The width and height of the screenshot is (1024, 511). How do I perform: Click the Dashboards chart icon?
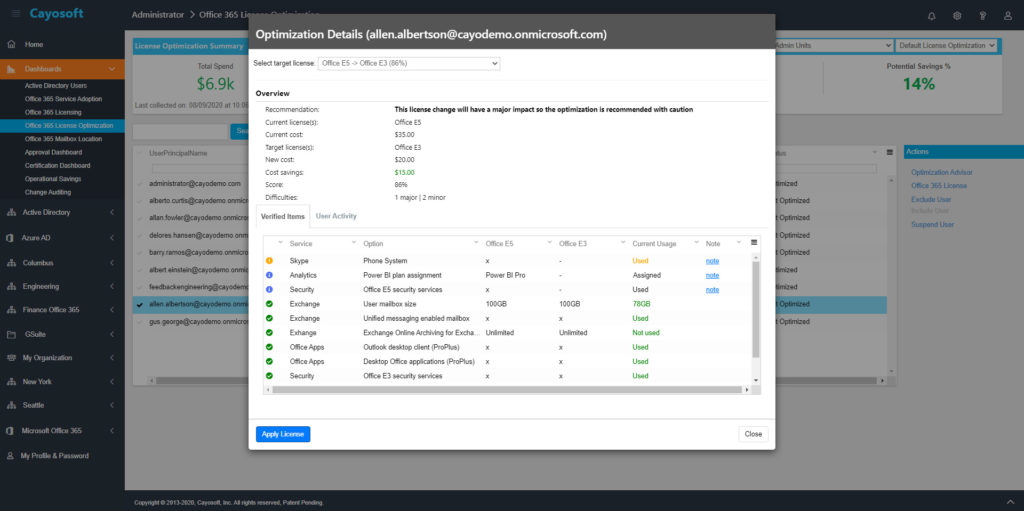click(x=11, y=69)
